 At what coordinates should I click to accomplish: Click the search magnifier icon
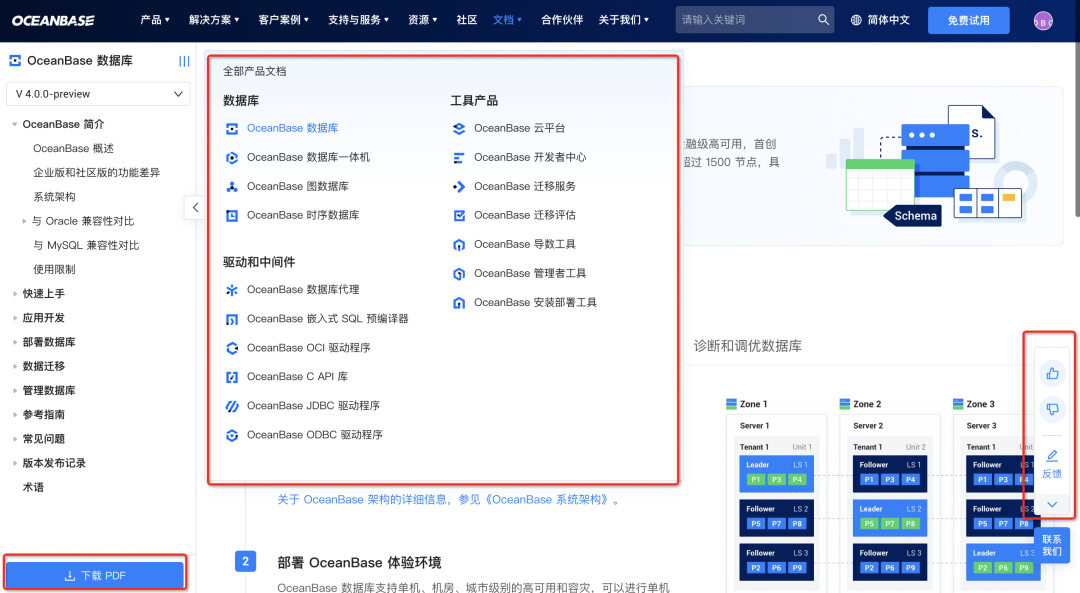[x=823, y=20]
